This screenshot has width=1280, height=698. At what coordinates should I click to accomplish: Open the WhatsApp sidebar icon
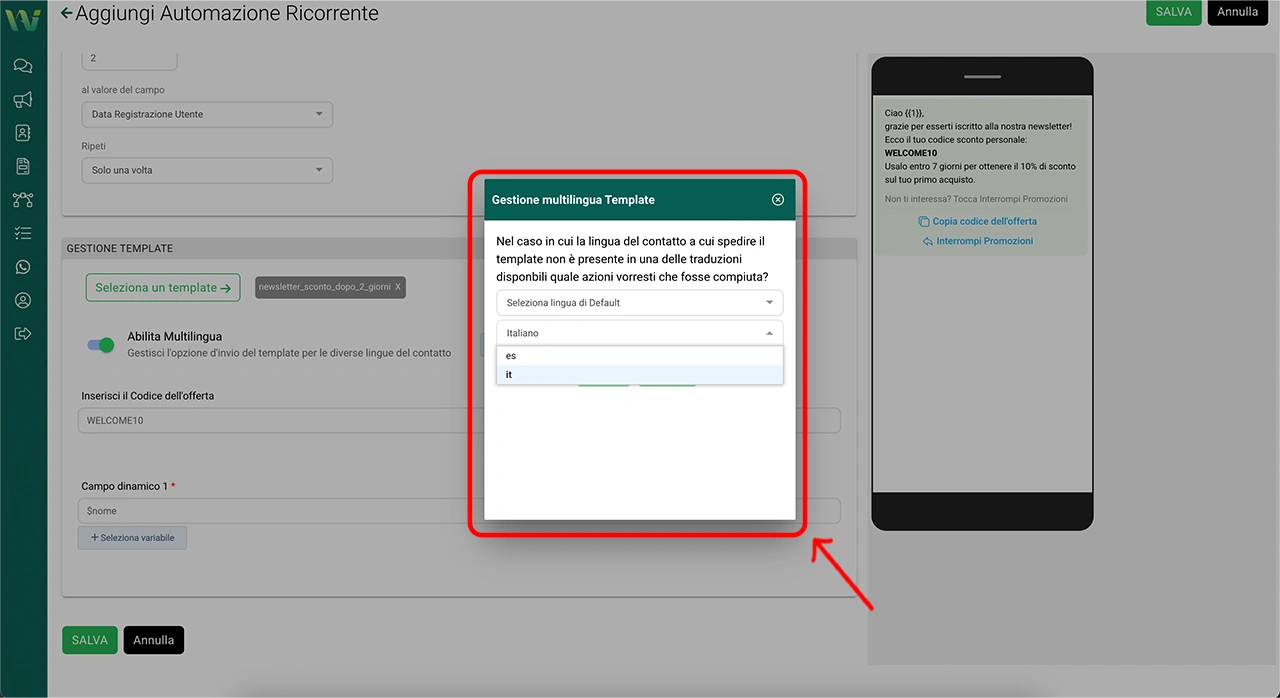23,267
